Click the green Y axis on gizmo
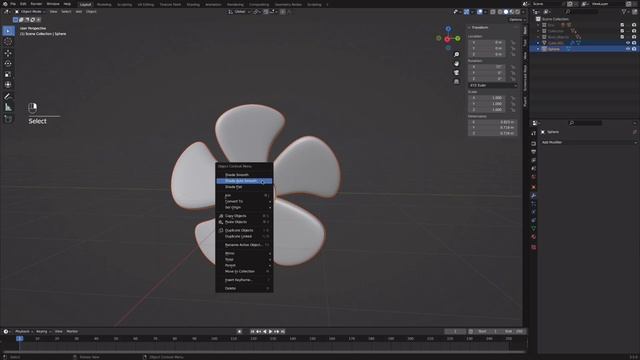Image resolution: width=640 pixels, height=360 pixels. click(x=458, y=38)
